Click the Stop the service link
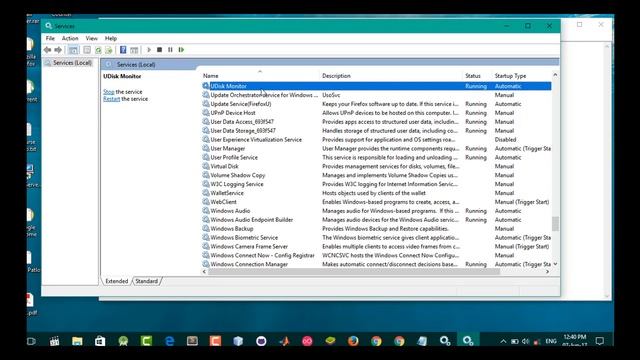The height and width of the screenshot is (360, 640). pyautogui.click(x=109, y=92)
